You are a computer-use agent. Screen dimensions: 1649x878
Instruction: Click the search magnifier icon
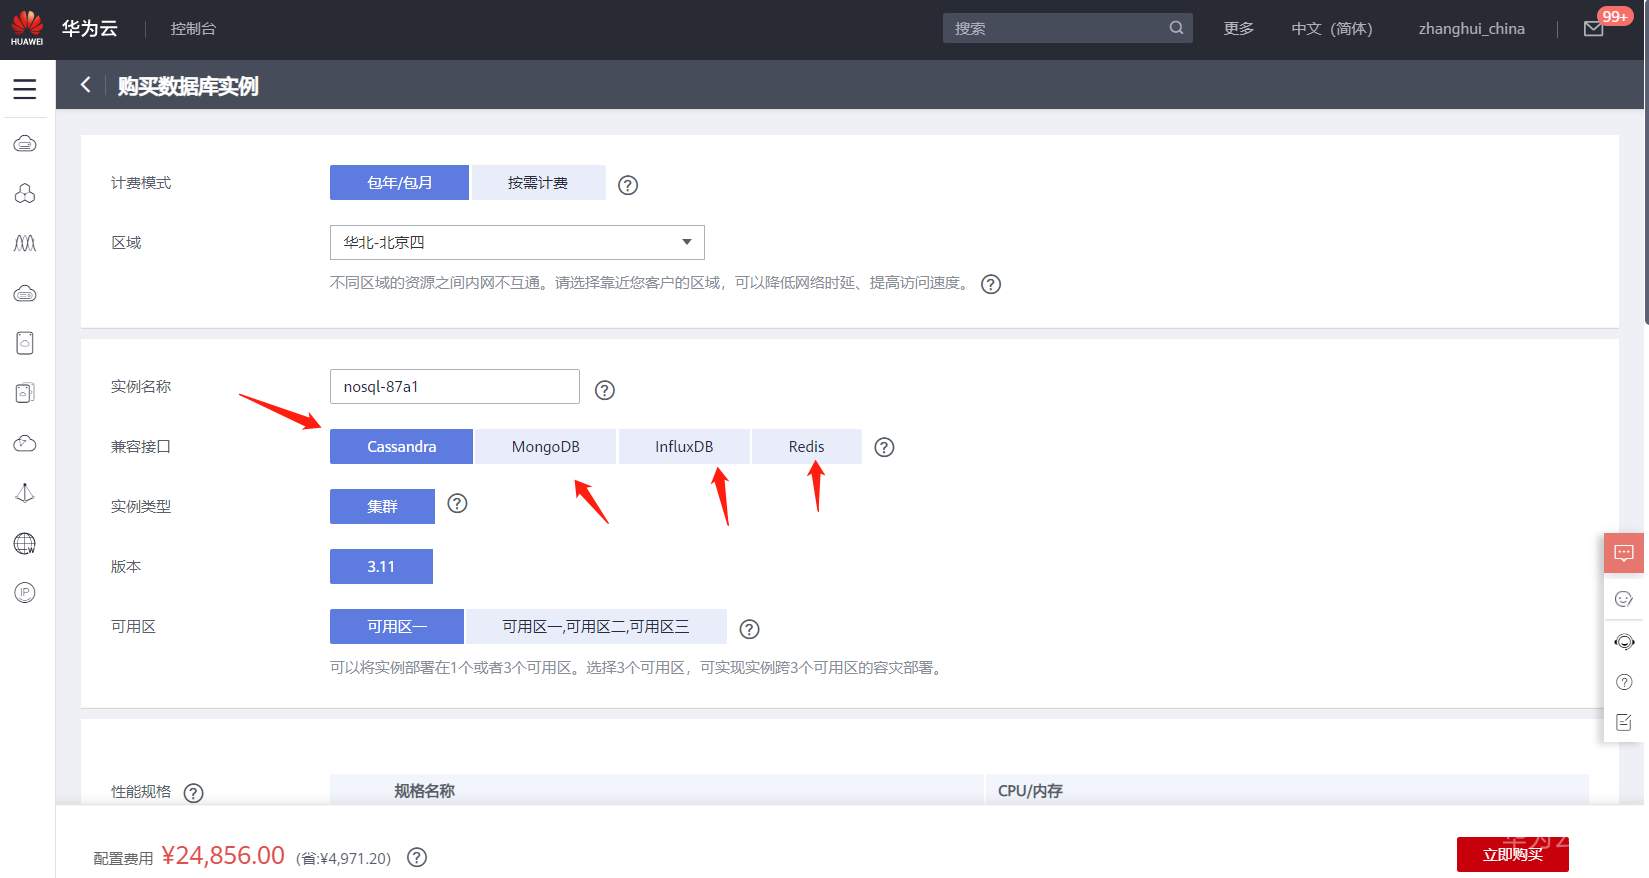[1176, 28]
